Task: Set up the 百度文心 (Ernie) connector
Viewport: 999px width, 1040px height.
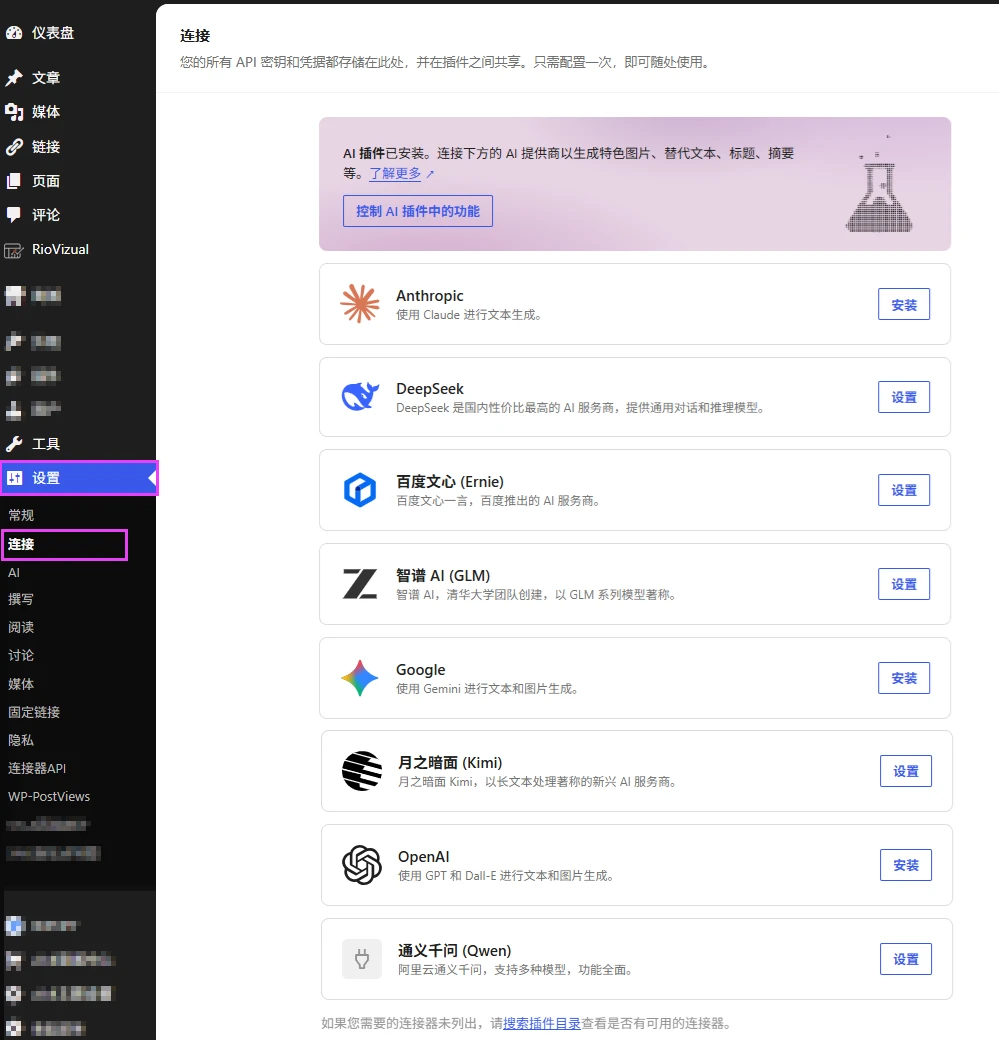Action: pyautogui.click(x=903, y=490)
